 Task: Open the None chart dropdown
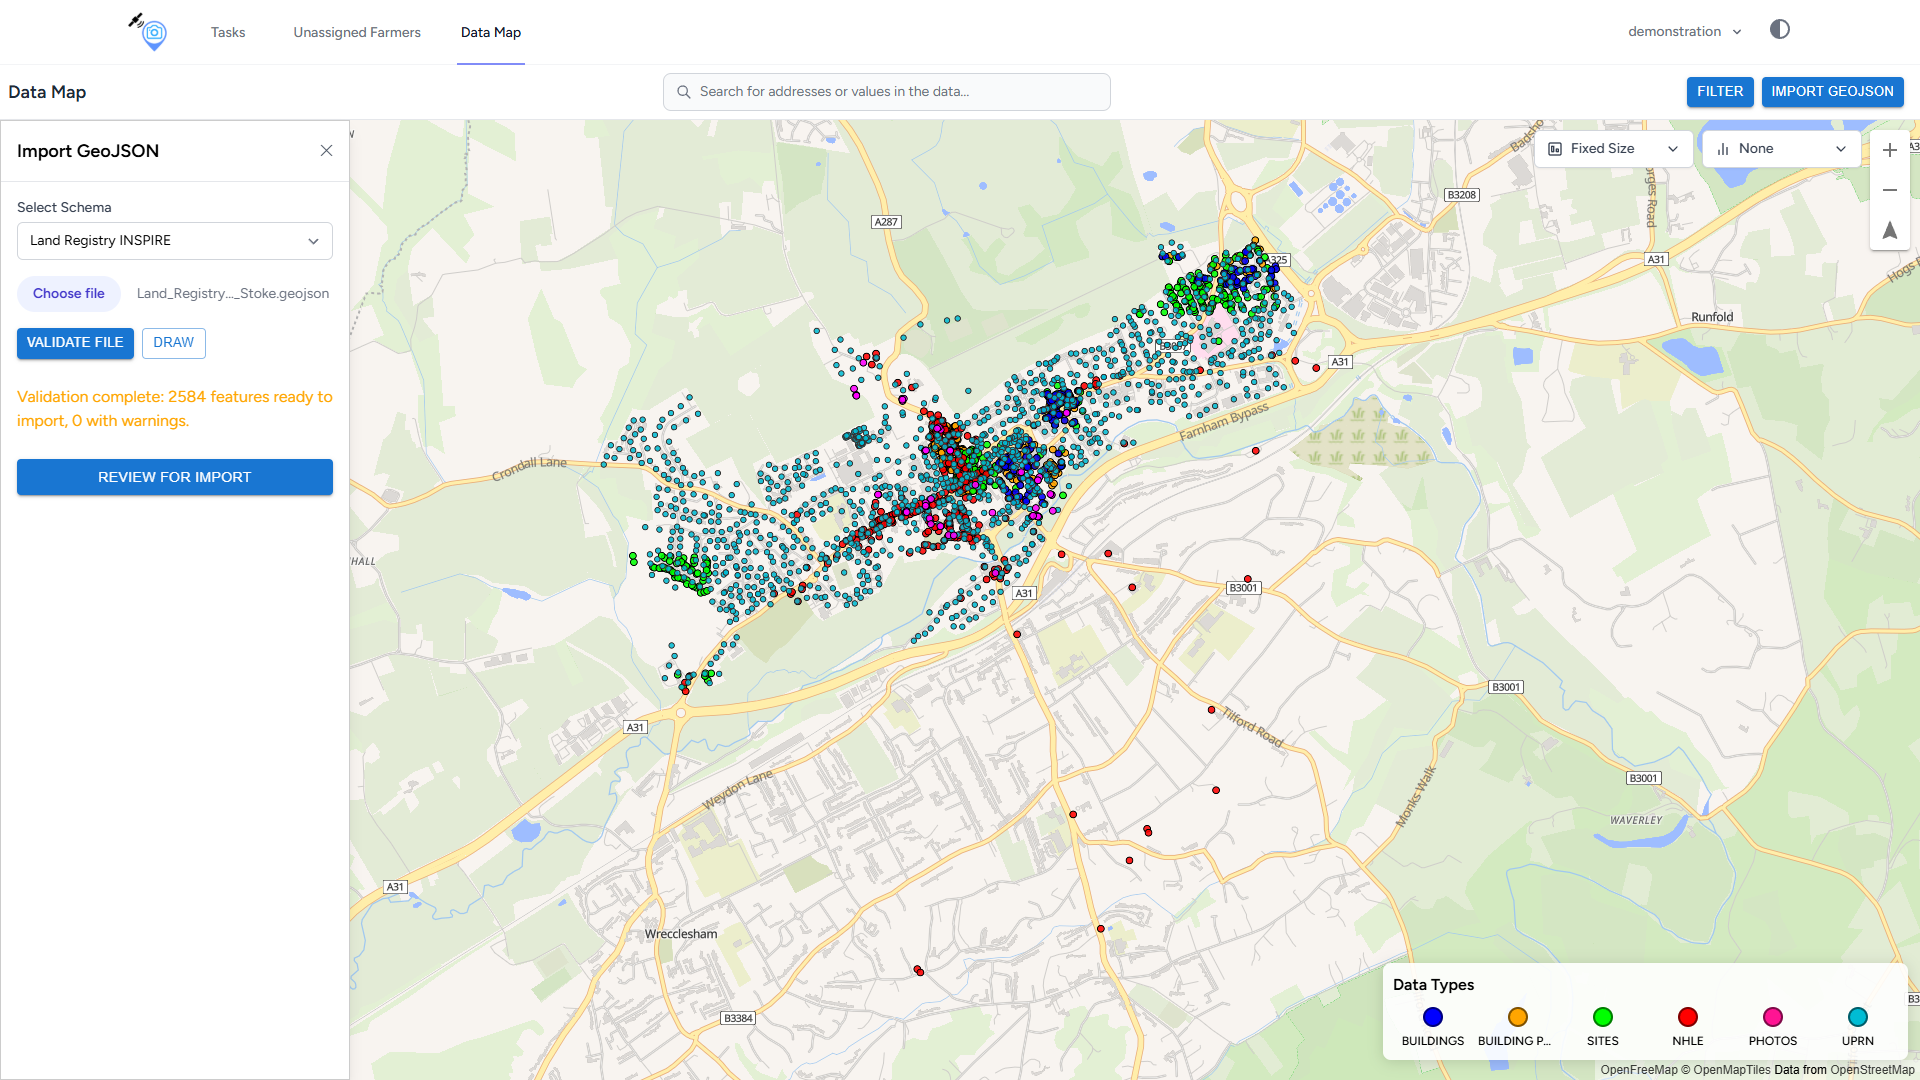(x=1781, y=149)
